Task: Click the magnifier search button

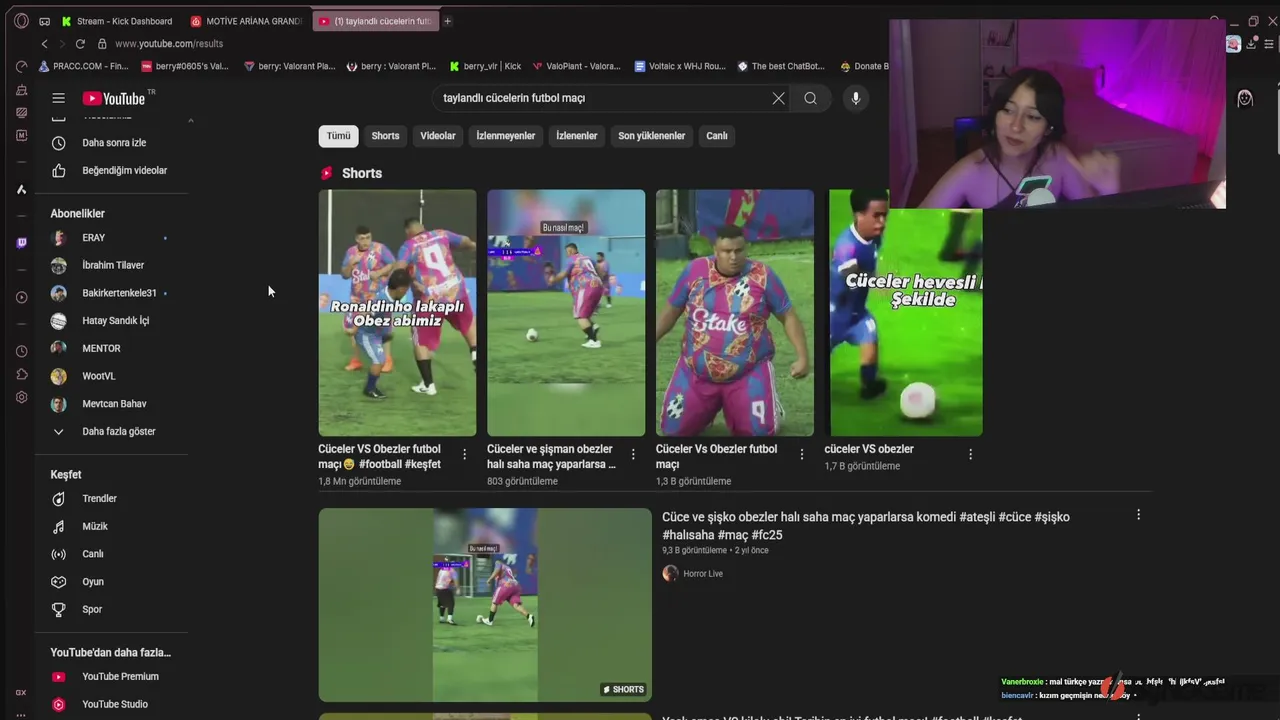Action: click(810, 98)
